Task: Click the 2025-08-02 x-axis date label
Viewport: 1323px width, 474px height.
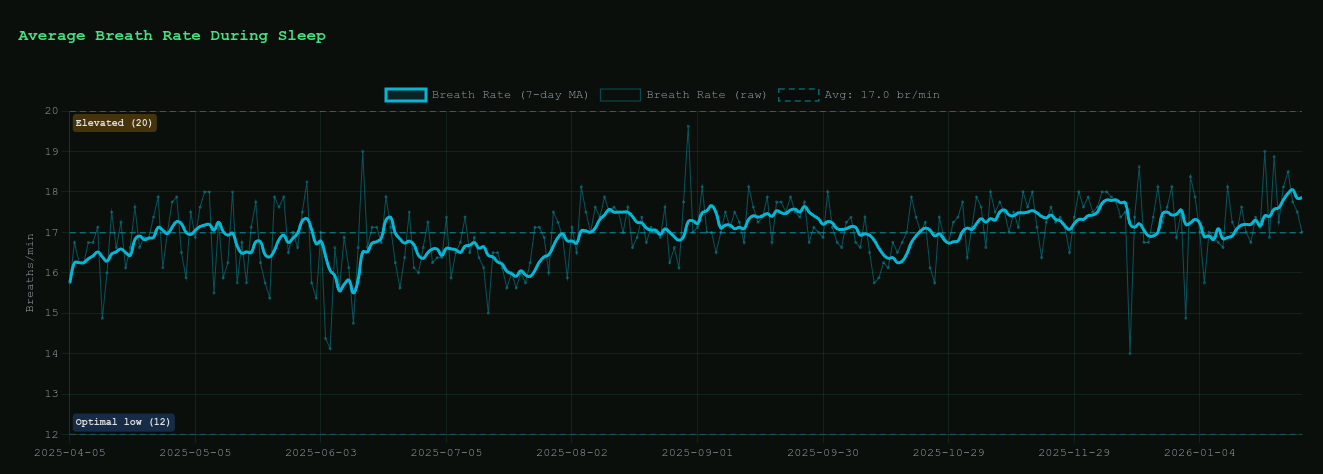Action: click(x=571, y=452)
